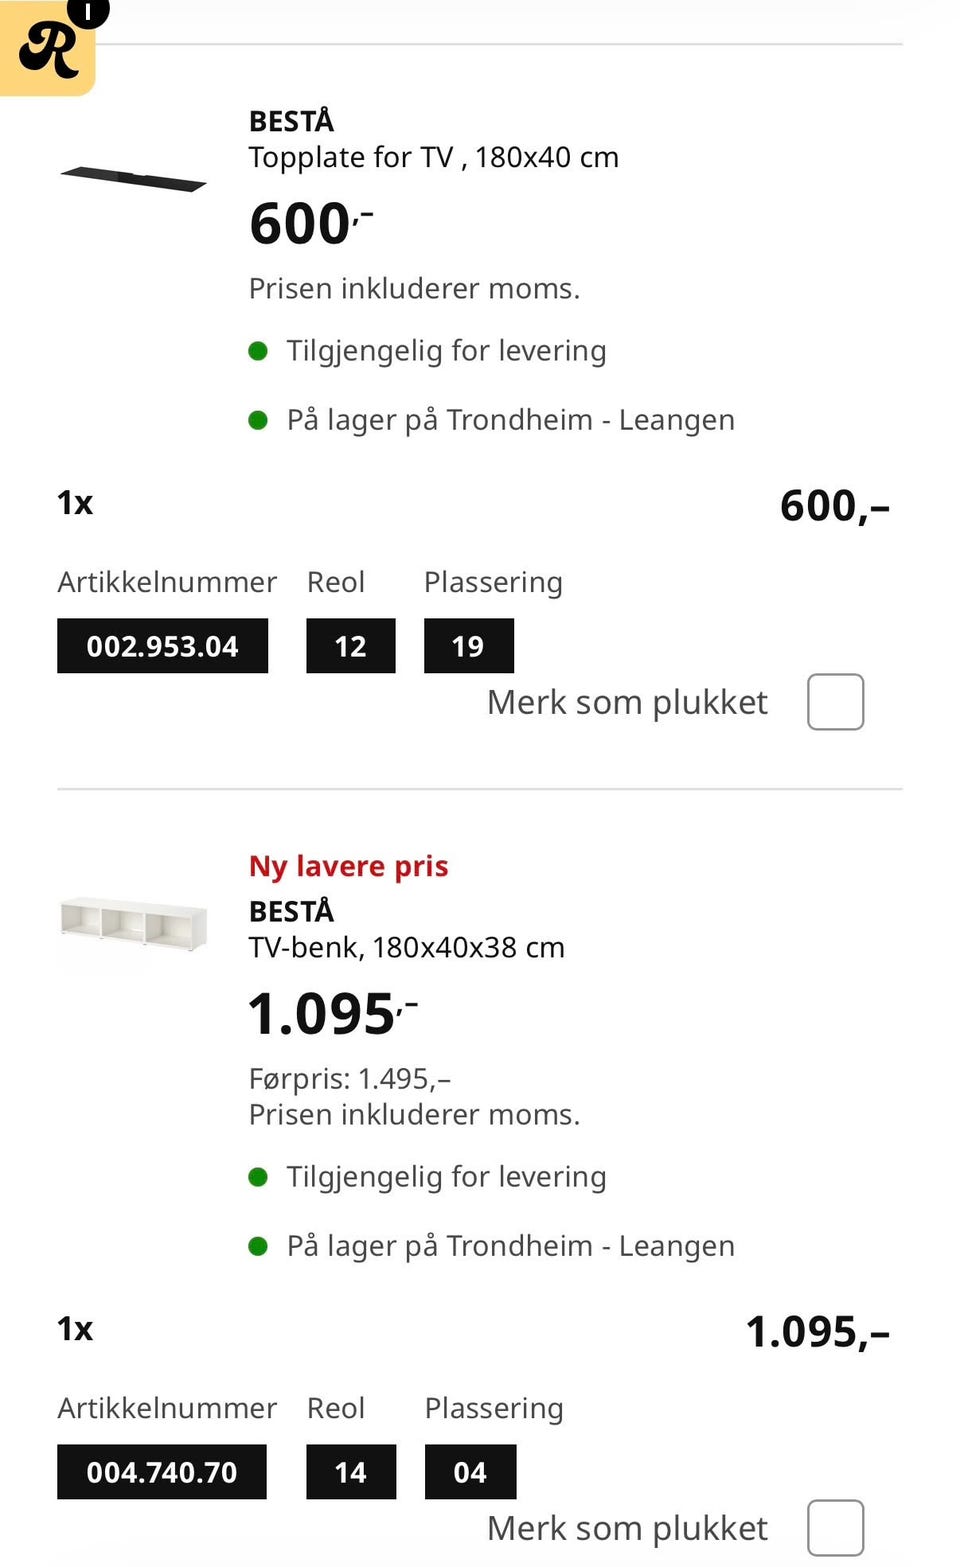Select article number 002.953.04

[x=162, y=646]
